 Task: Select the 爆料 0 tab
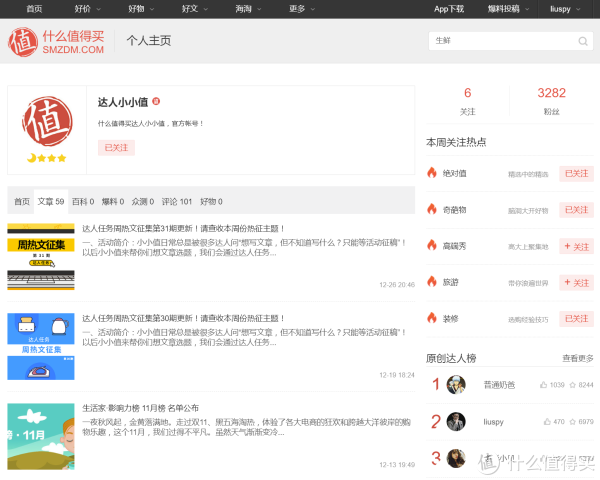(x=113, y=201)
